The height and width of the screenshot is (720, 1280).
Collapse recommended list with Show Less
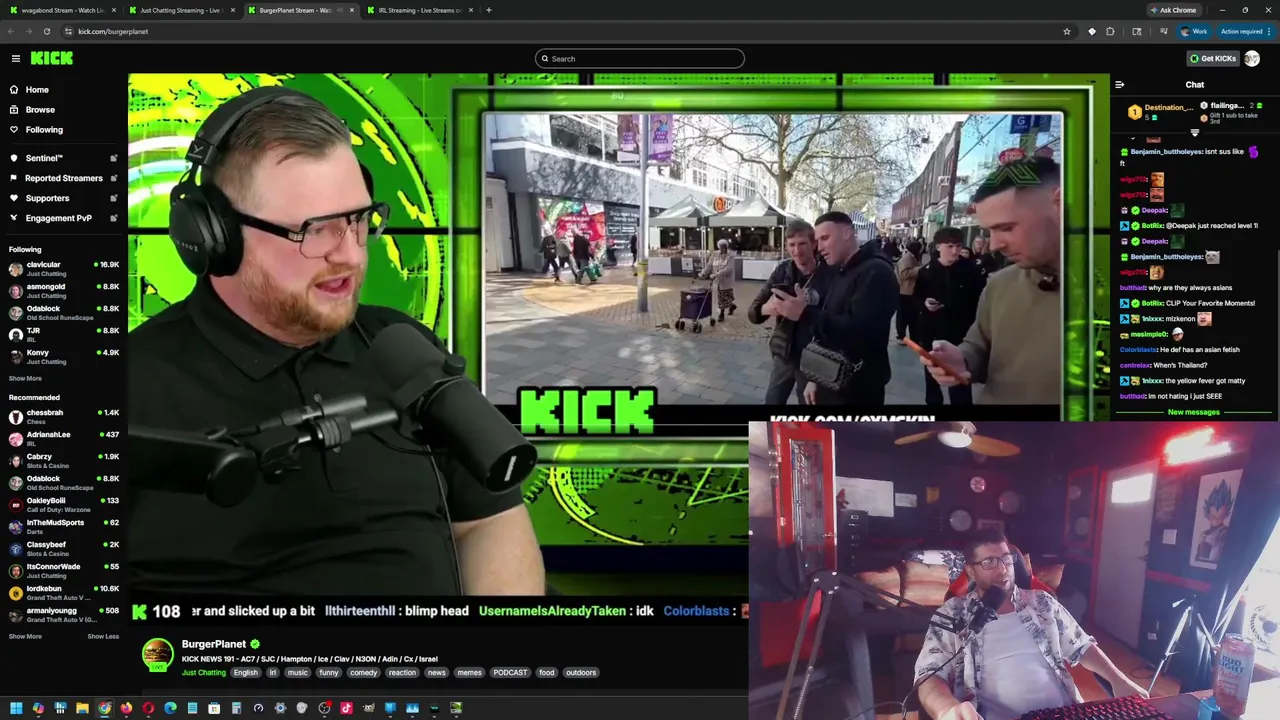pyautogui.click(x=103, y=637)
